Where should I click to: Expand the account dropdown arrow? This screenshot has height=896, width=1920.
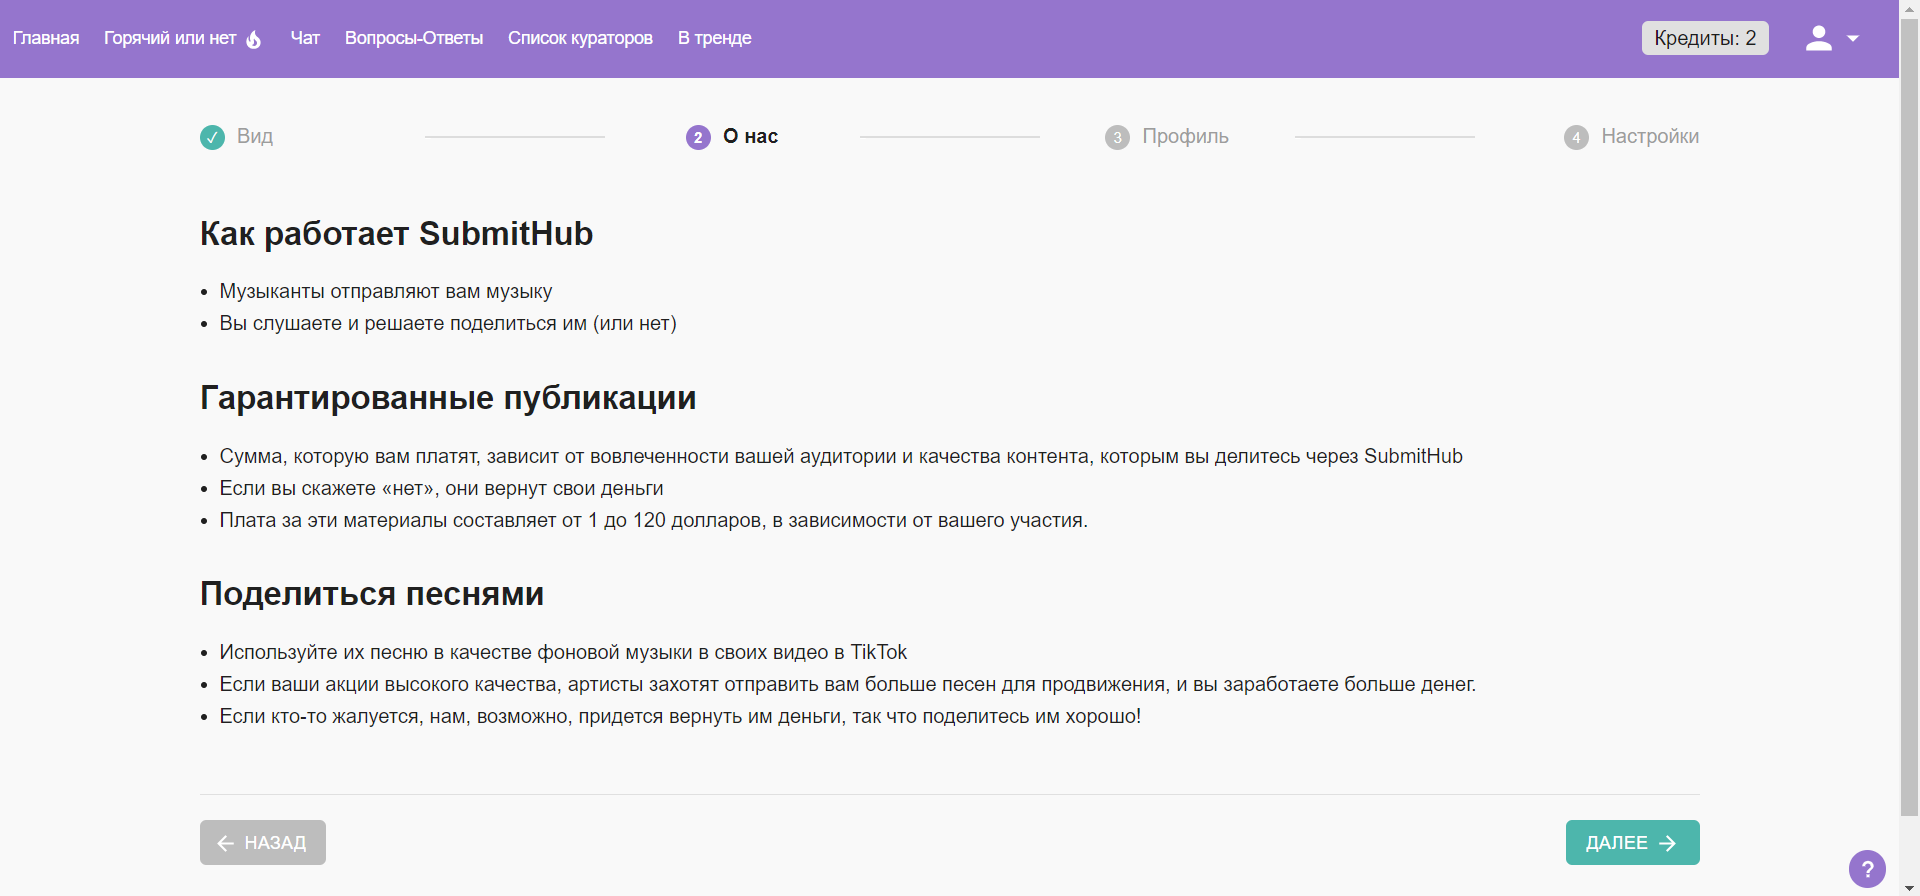[x=1853, y=39]
